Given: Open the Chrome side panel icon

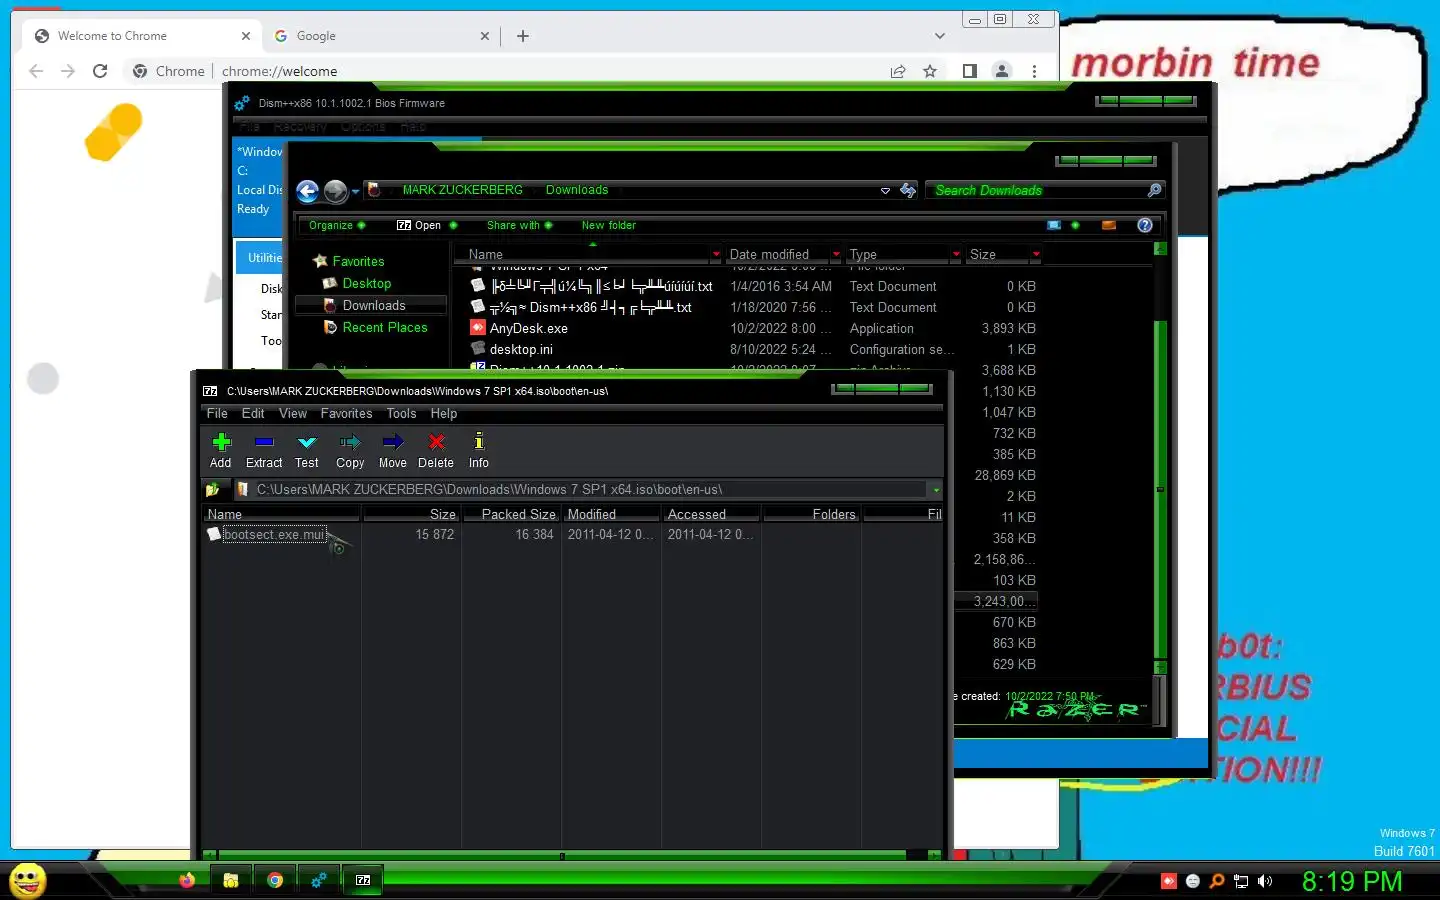Looking at the screenshot, I should coord(969,71).
